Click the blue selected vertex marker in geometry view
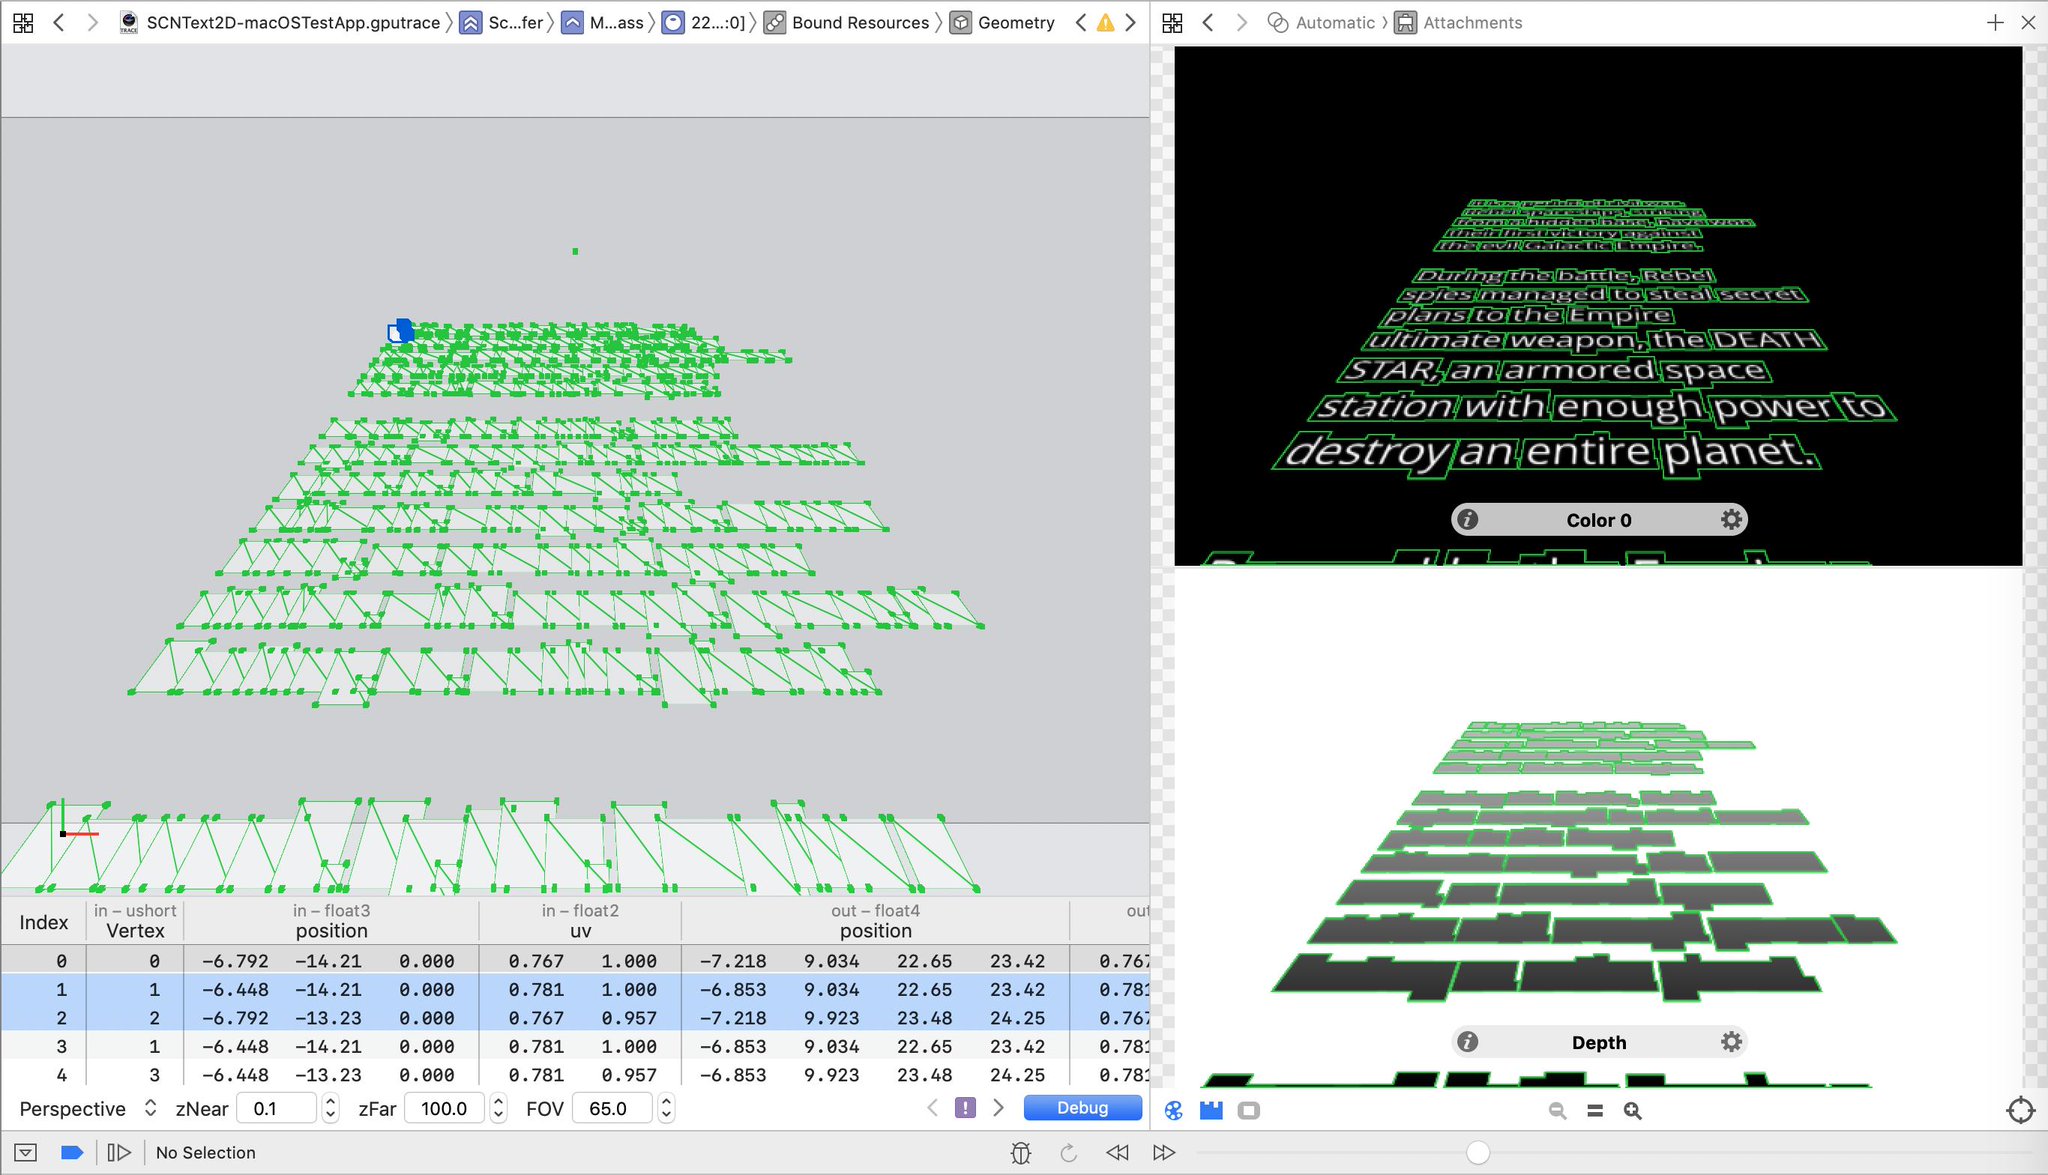Screen dimensions: 2048x1175 [x=401, y=330]
